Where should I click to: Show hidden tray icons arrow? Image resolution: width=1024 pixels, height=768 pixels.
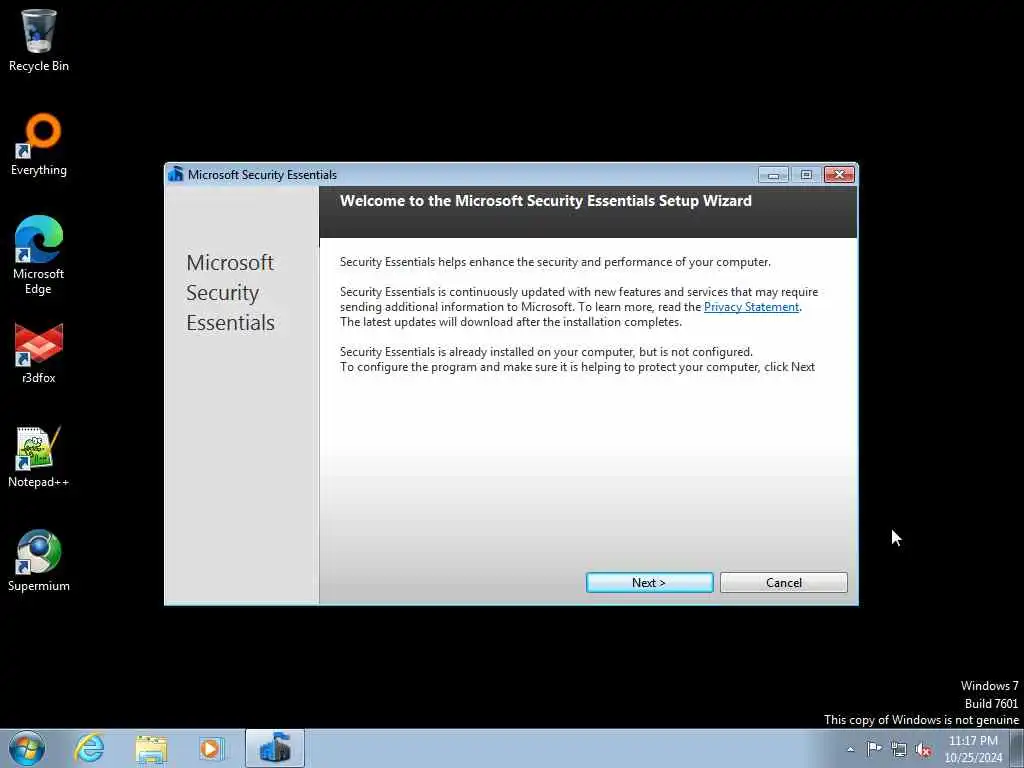click(x=850, y=749)
